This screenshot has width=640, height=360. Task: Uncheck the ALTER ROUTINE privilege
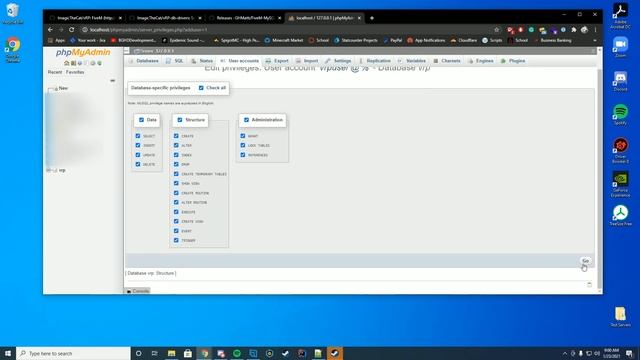coord(176,202)
